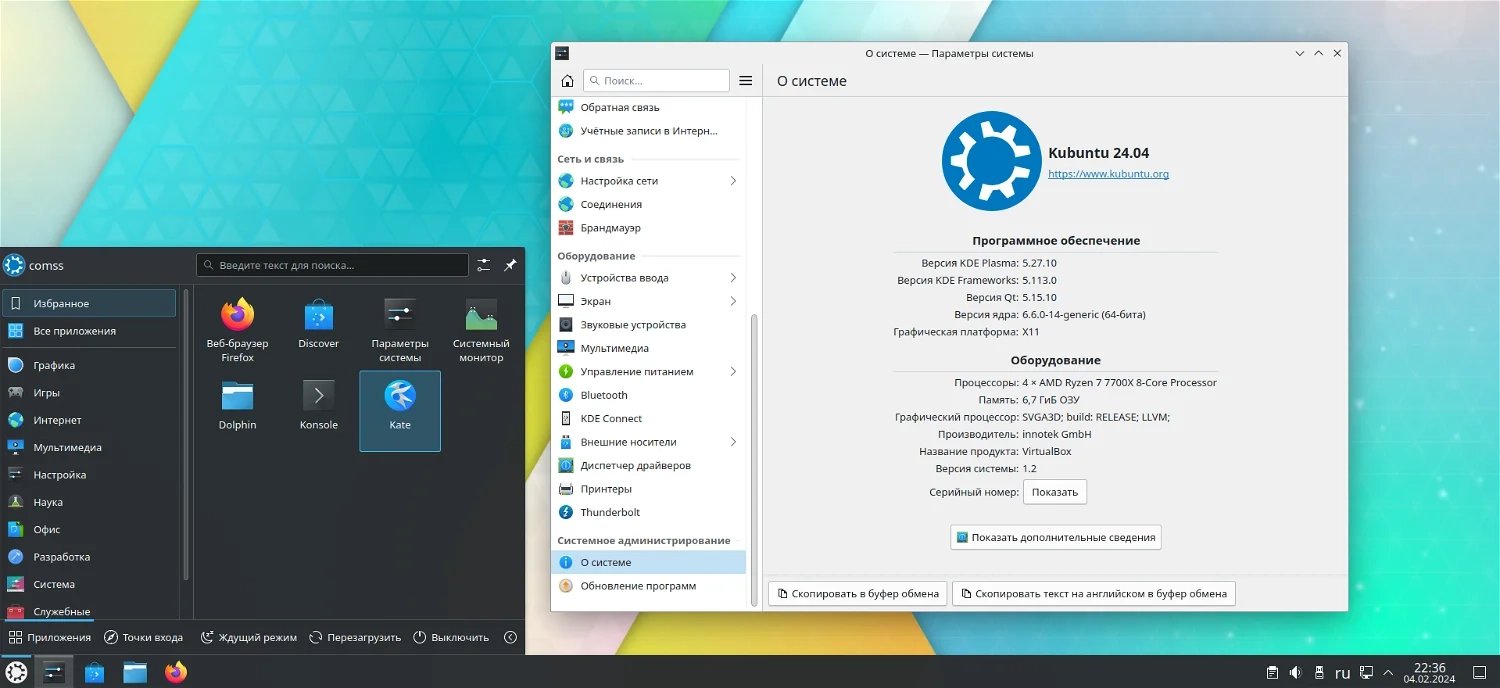Launch Konsole terminal from the launcher
Screen dimensions: 1500x688
click(x=318, y=400)
